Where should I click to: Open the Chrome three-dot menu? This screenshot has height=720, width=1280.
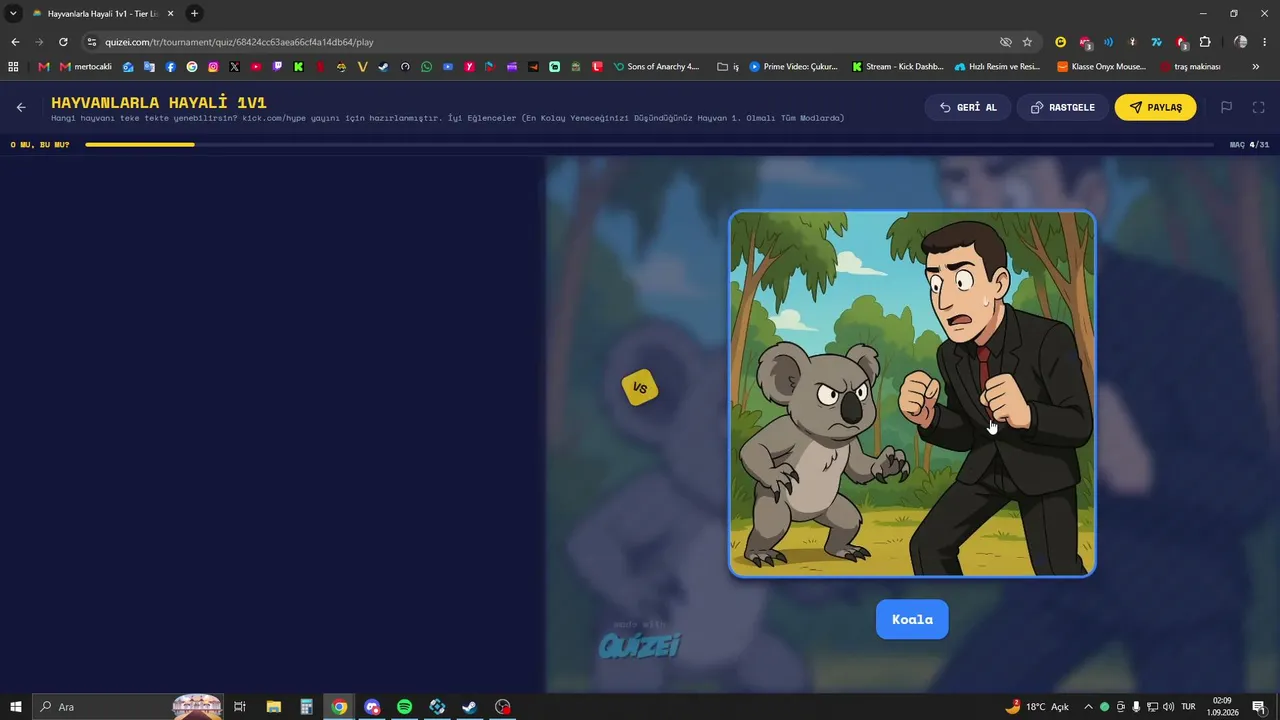coord(1265,42)
